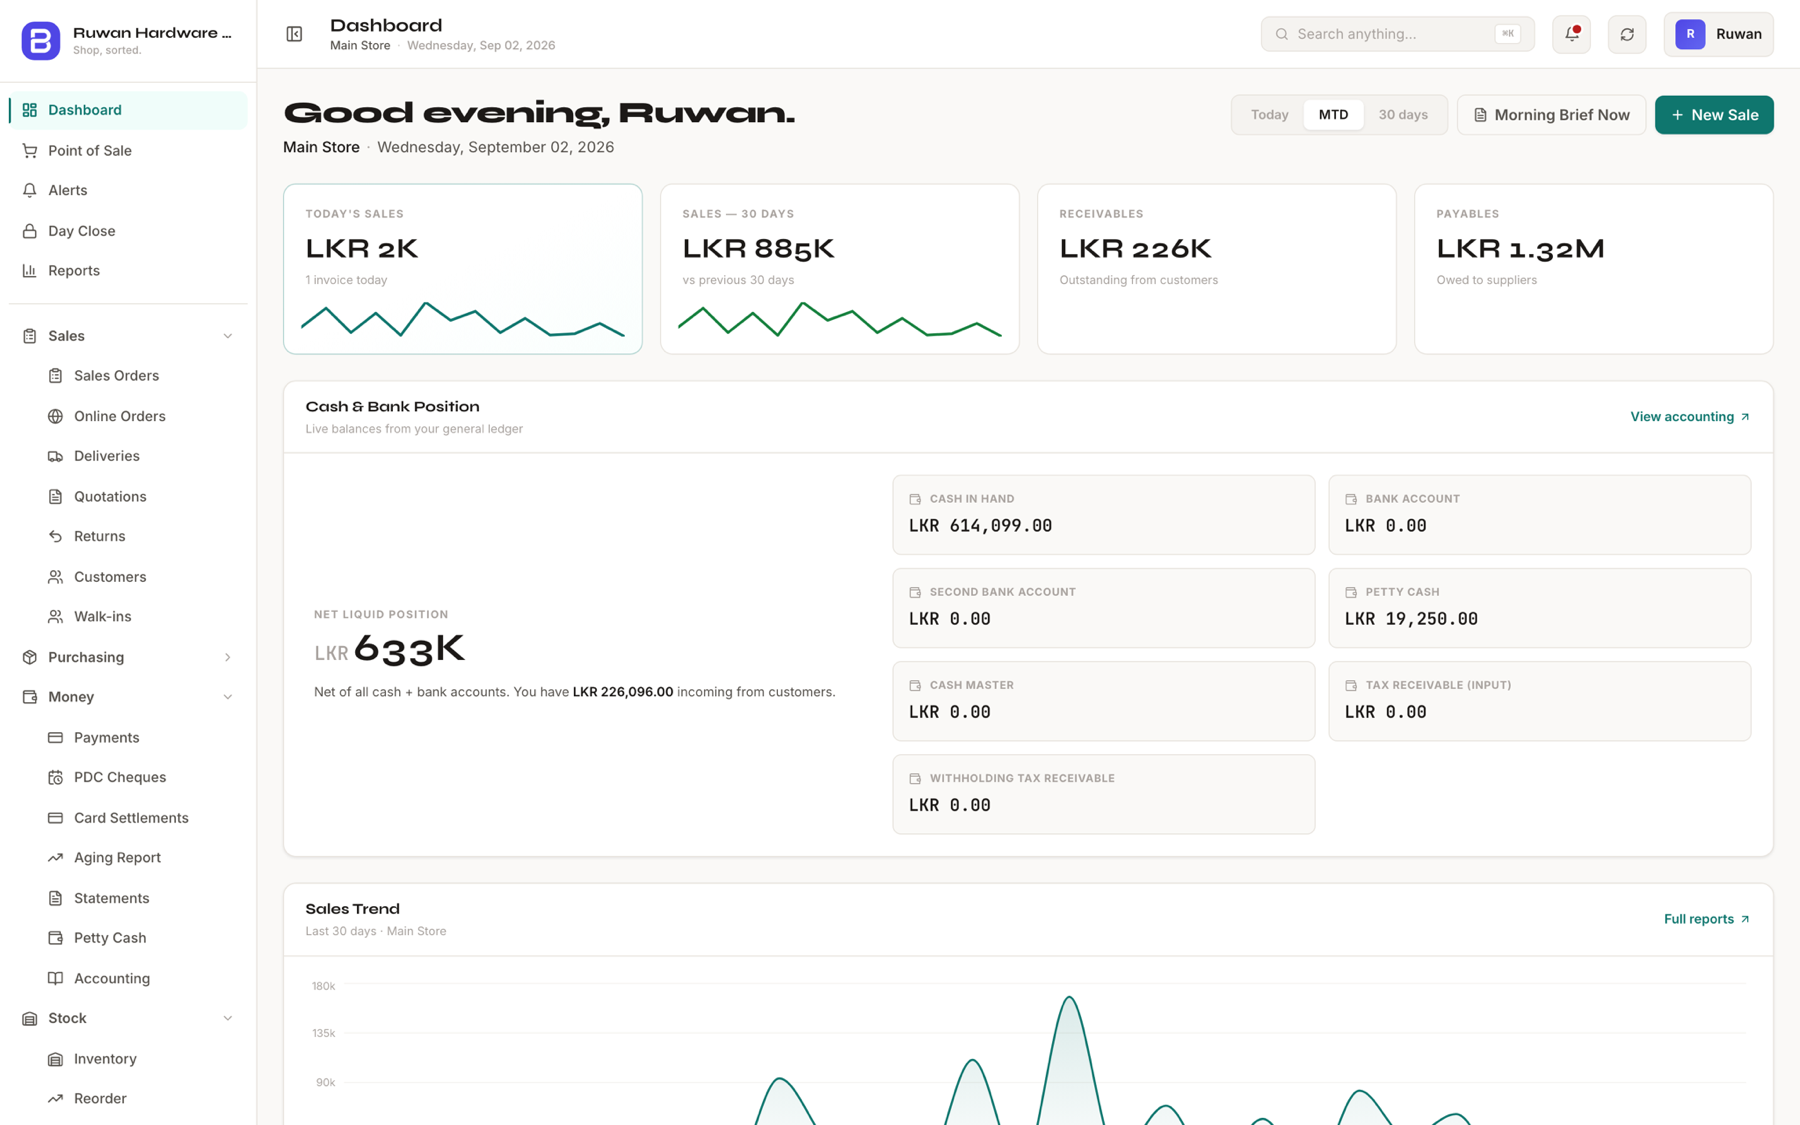Click the Payments card icon
Viewport: 1800px width, 1125px height.
click(x=55, y=738)
